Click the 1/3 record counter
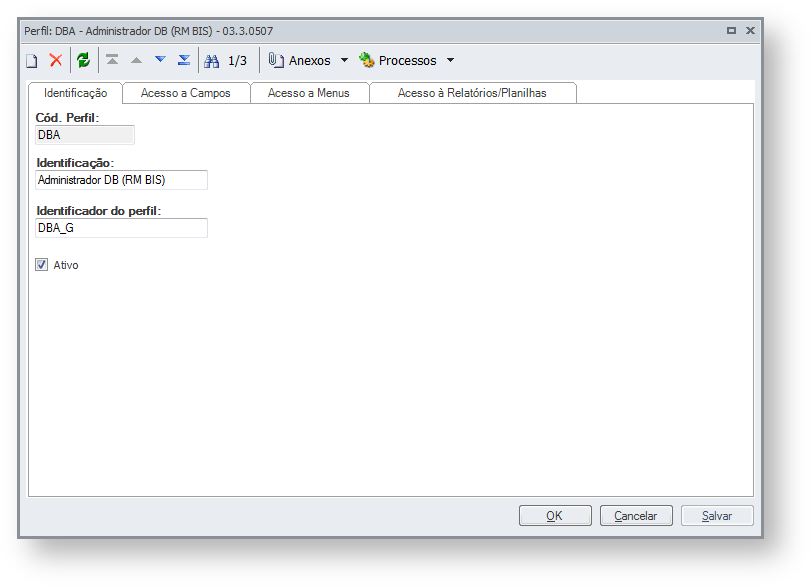 pyautogui.click(x=237, y=61)
